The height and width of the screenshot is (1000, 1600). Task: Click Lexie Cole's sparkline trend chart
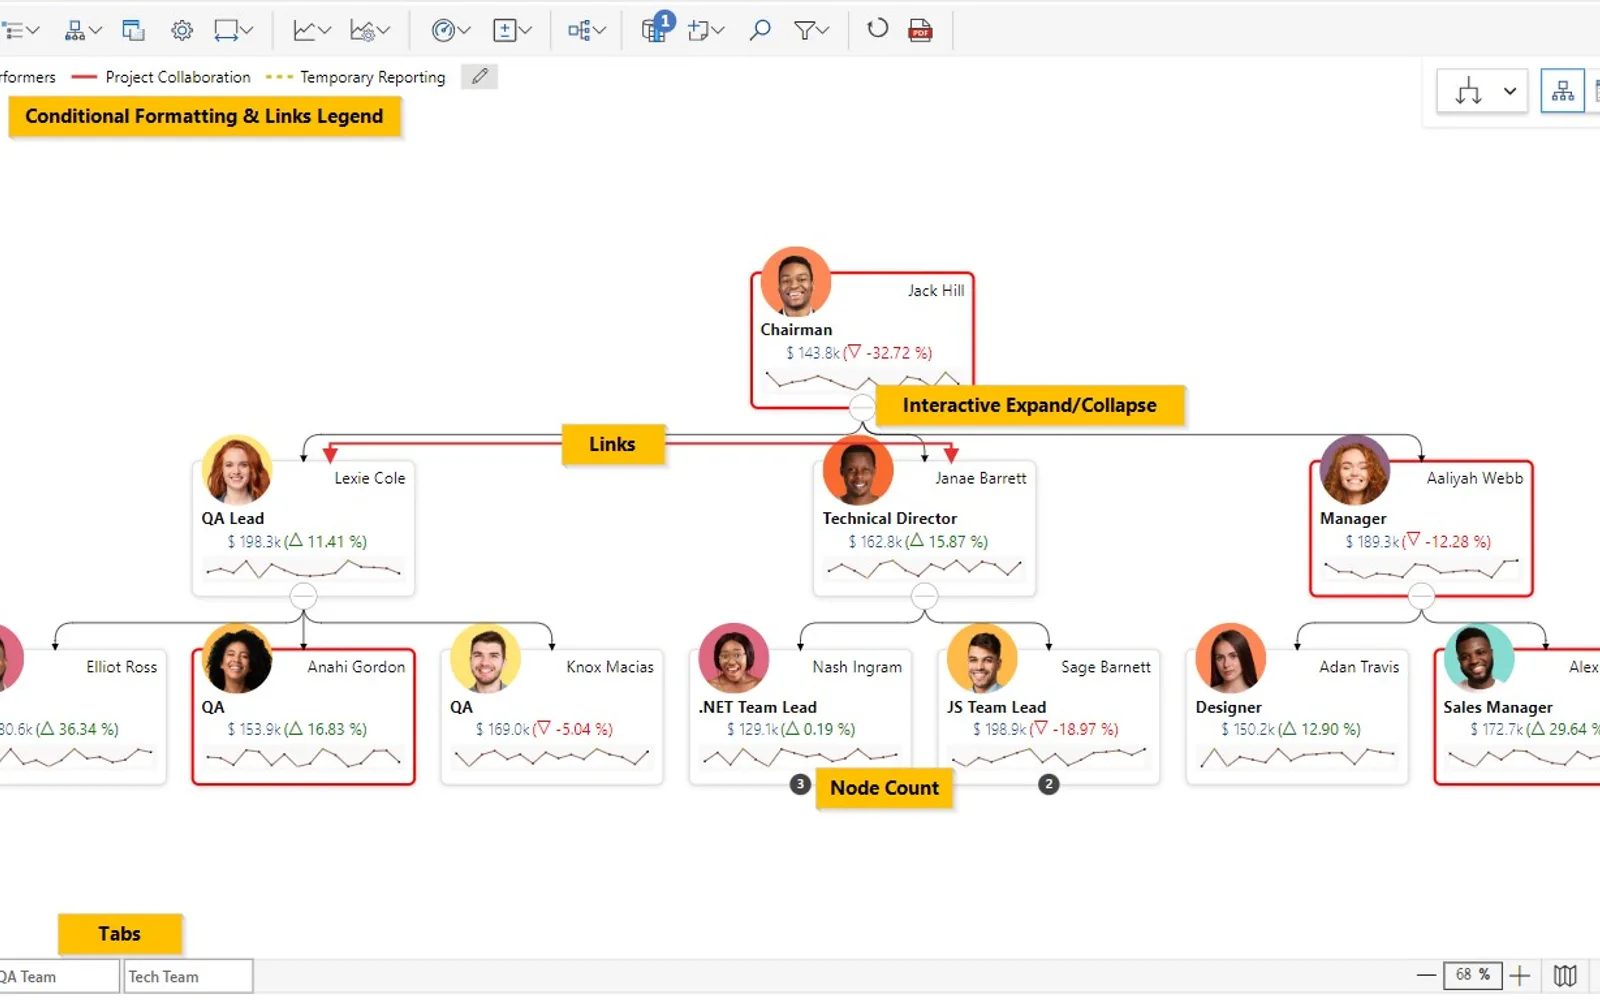coord(303,570)
